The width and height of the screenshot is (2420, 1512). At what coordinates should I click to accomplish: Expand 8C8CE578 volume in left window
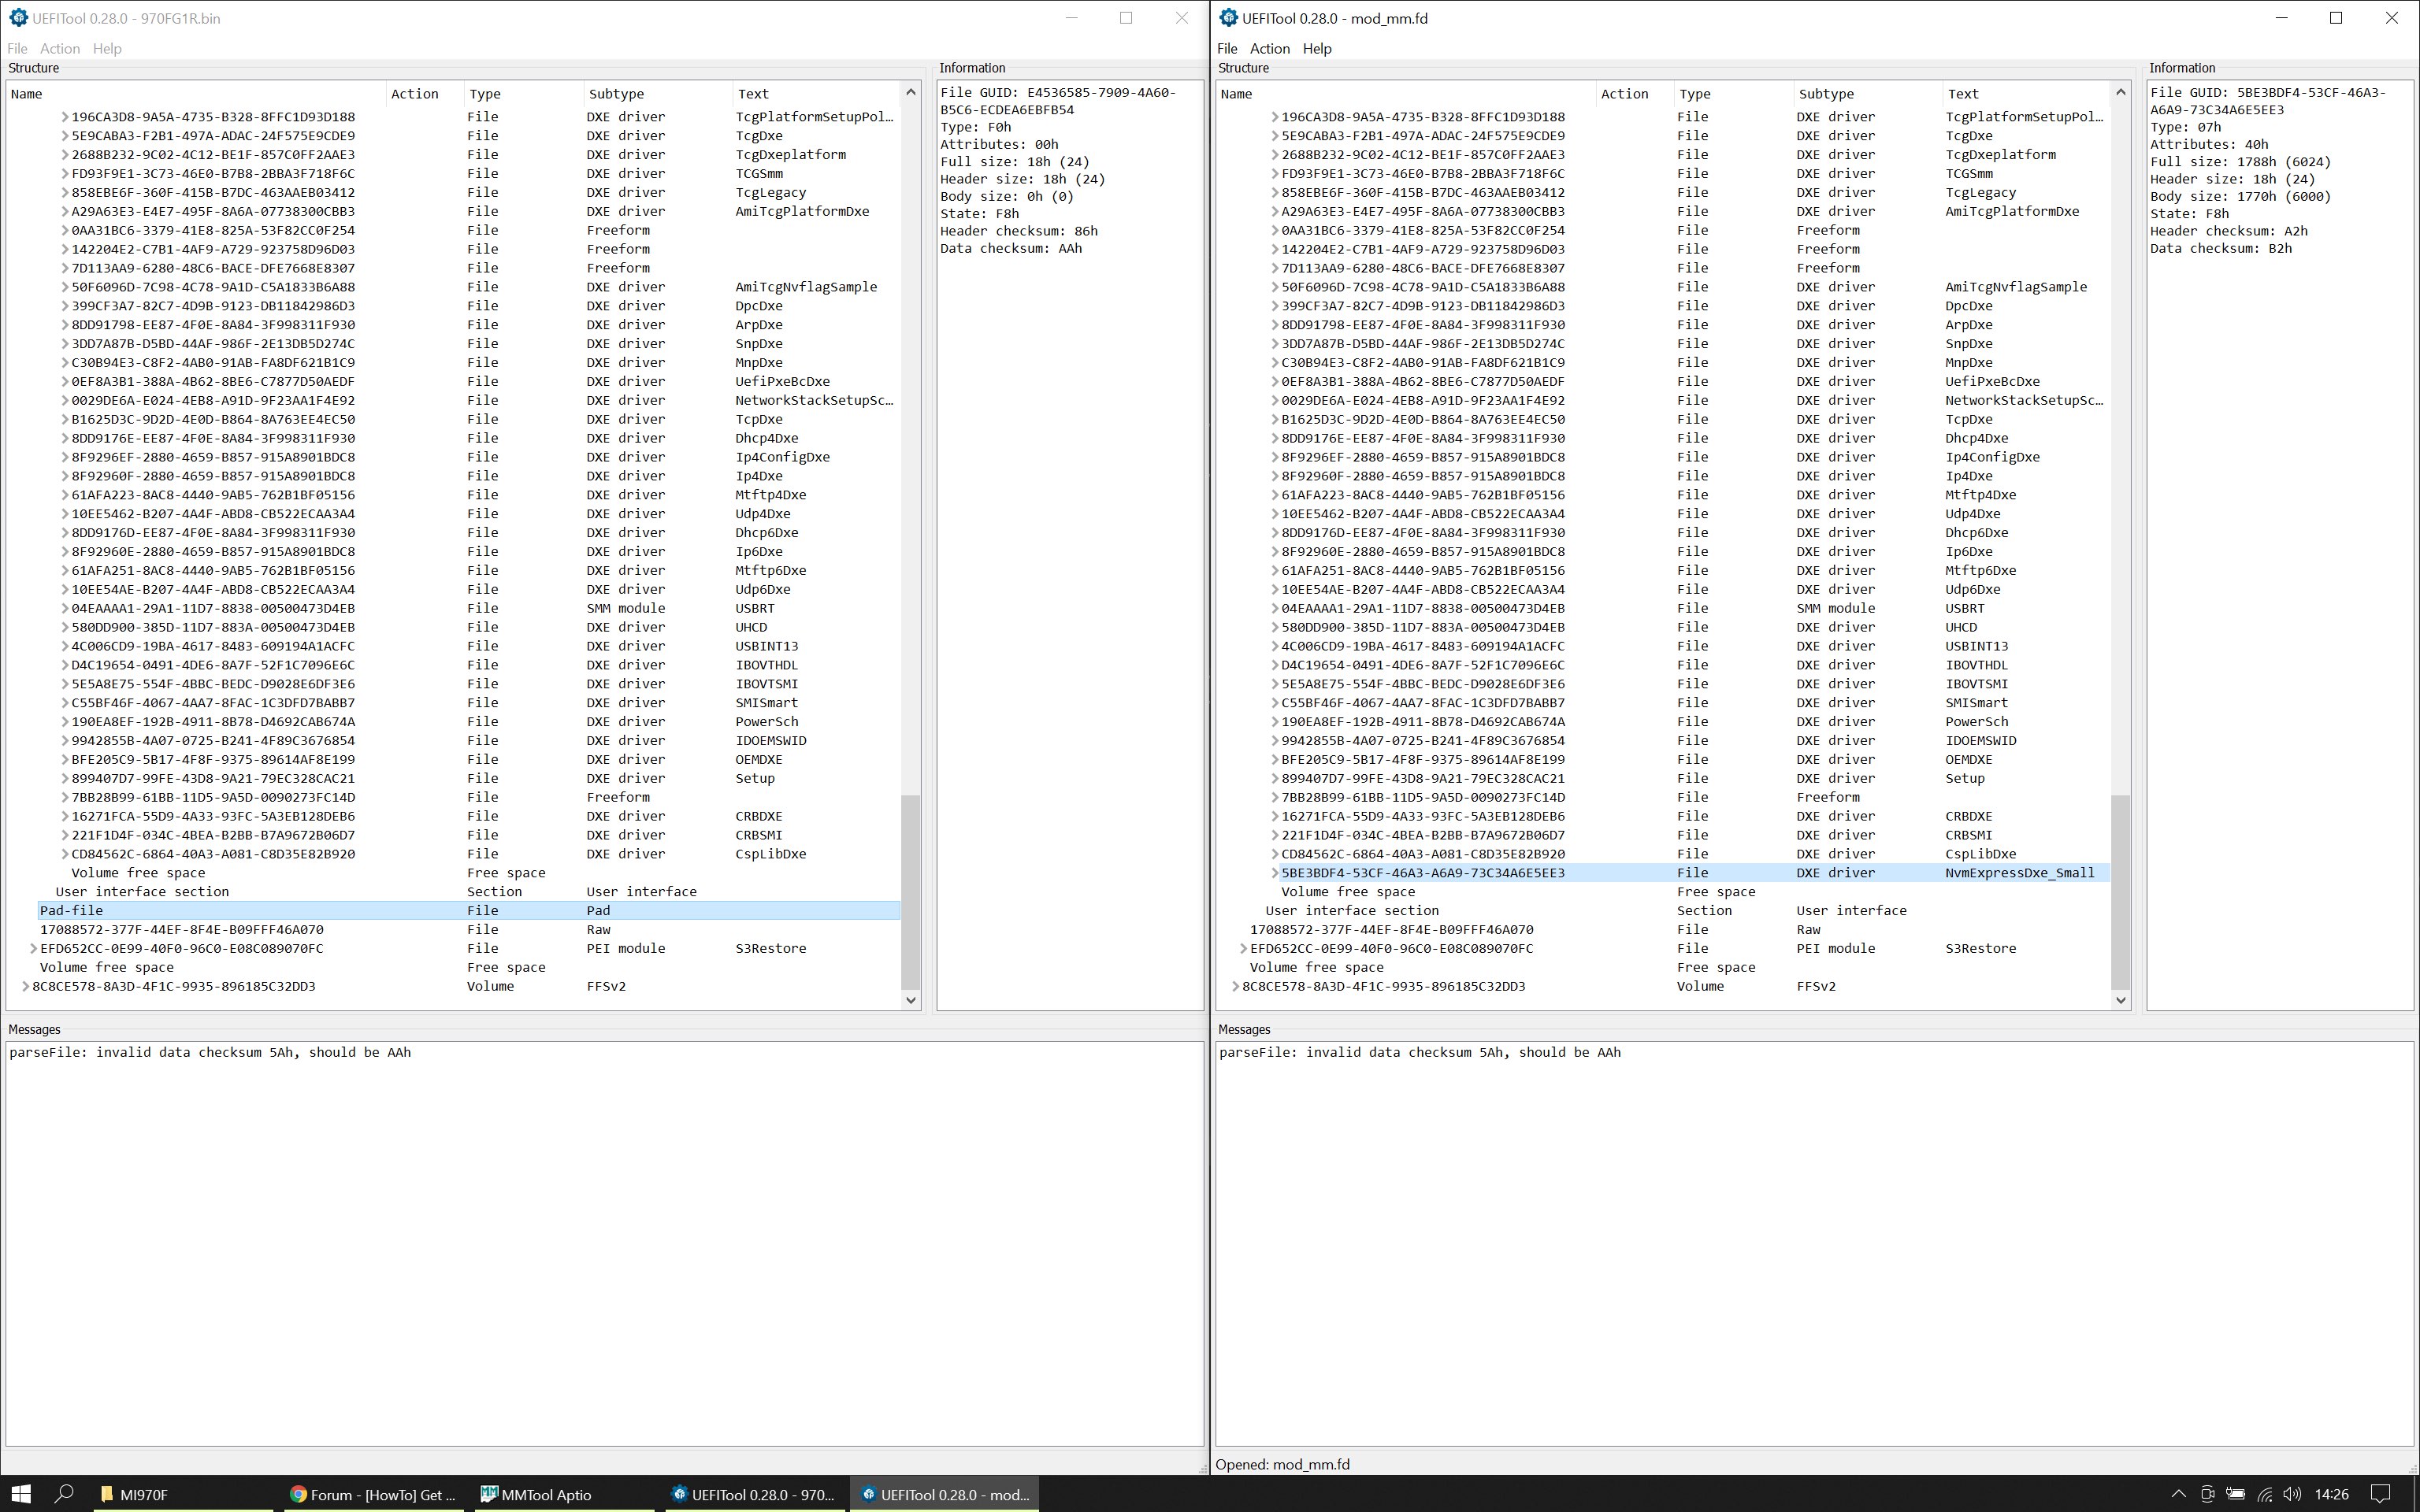(26, 986)
